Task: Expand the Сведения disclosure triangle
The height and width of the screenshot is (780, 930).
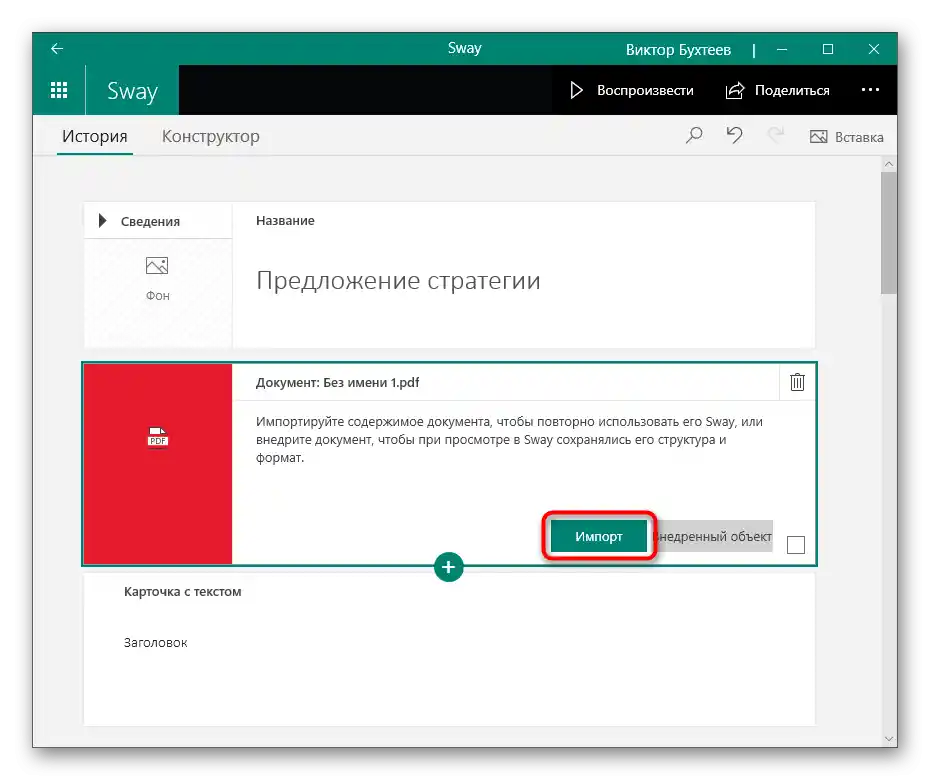Action: pos(103,221)
